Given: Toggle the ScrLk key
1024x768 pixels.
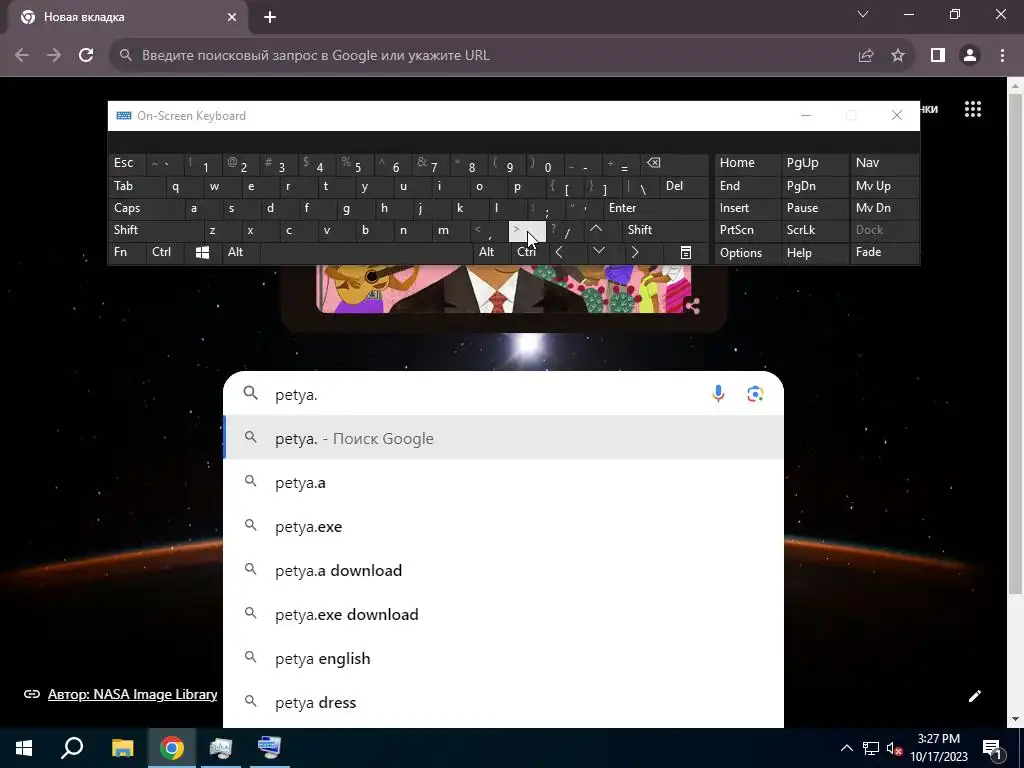Looking at the screenshot, I should click(x=814, y=230).
